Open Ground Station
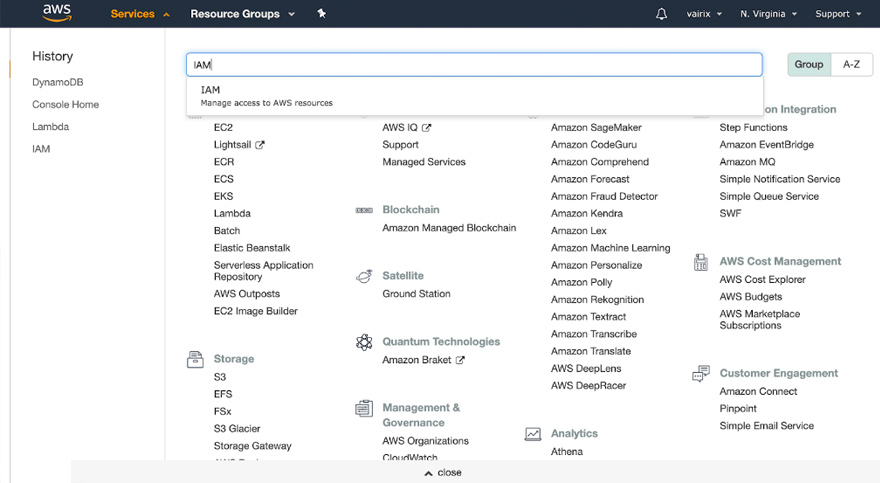 click(416, 294)
